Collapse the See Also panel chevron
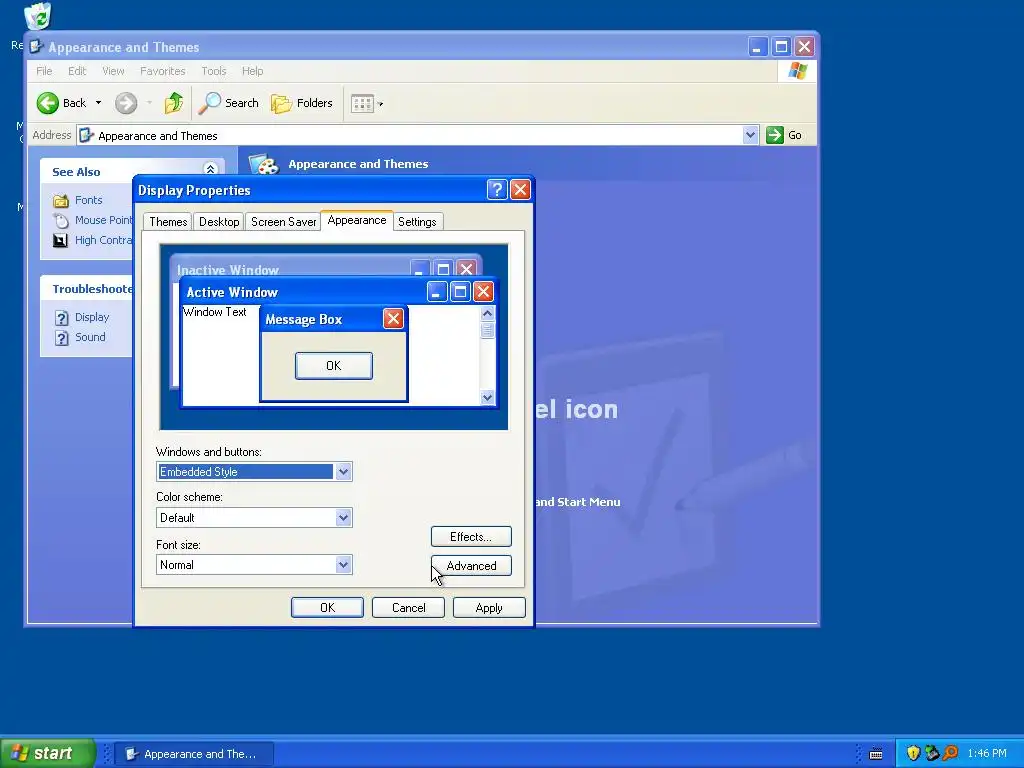 [x=210, y=169]
